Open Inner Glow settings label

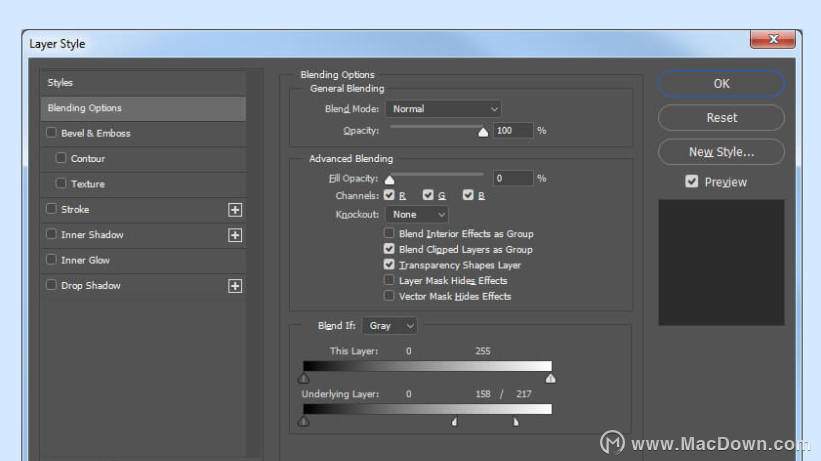point(85,260)
